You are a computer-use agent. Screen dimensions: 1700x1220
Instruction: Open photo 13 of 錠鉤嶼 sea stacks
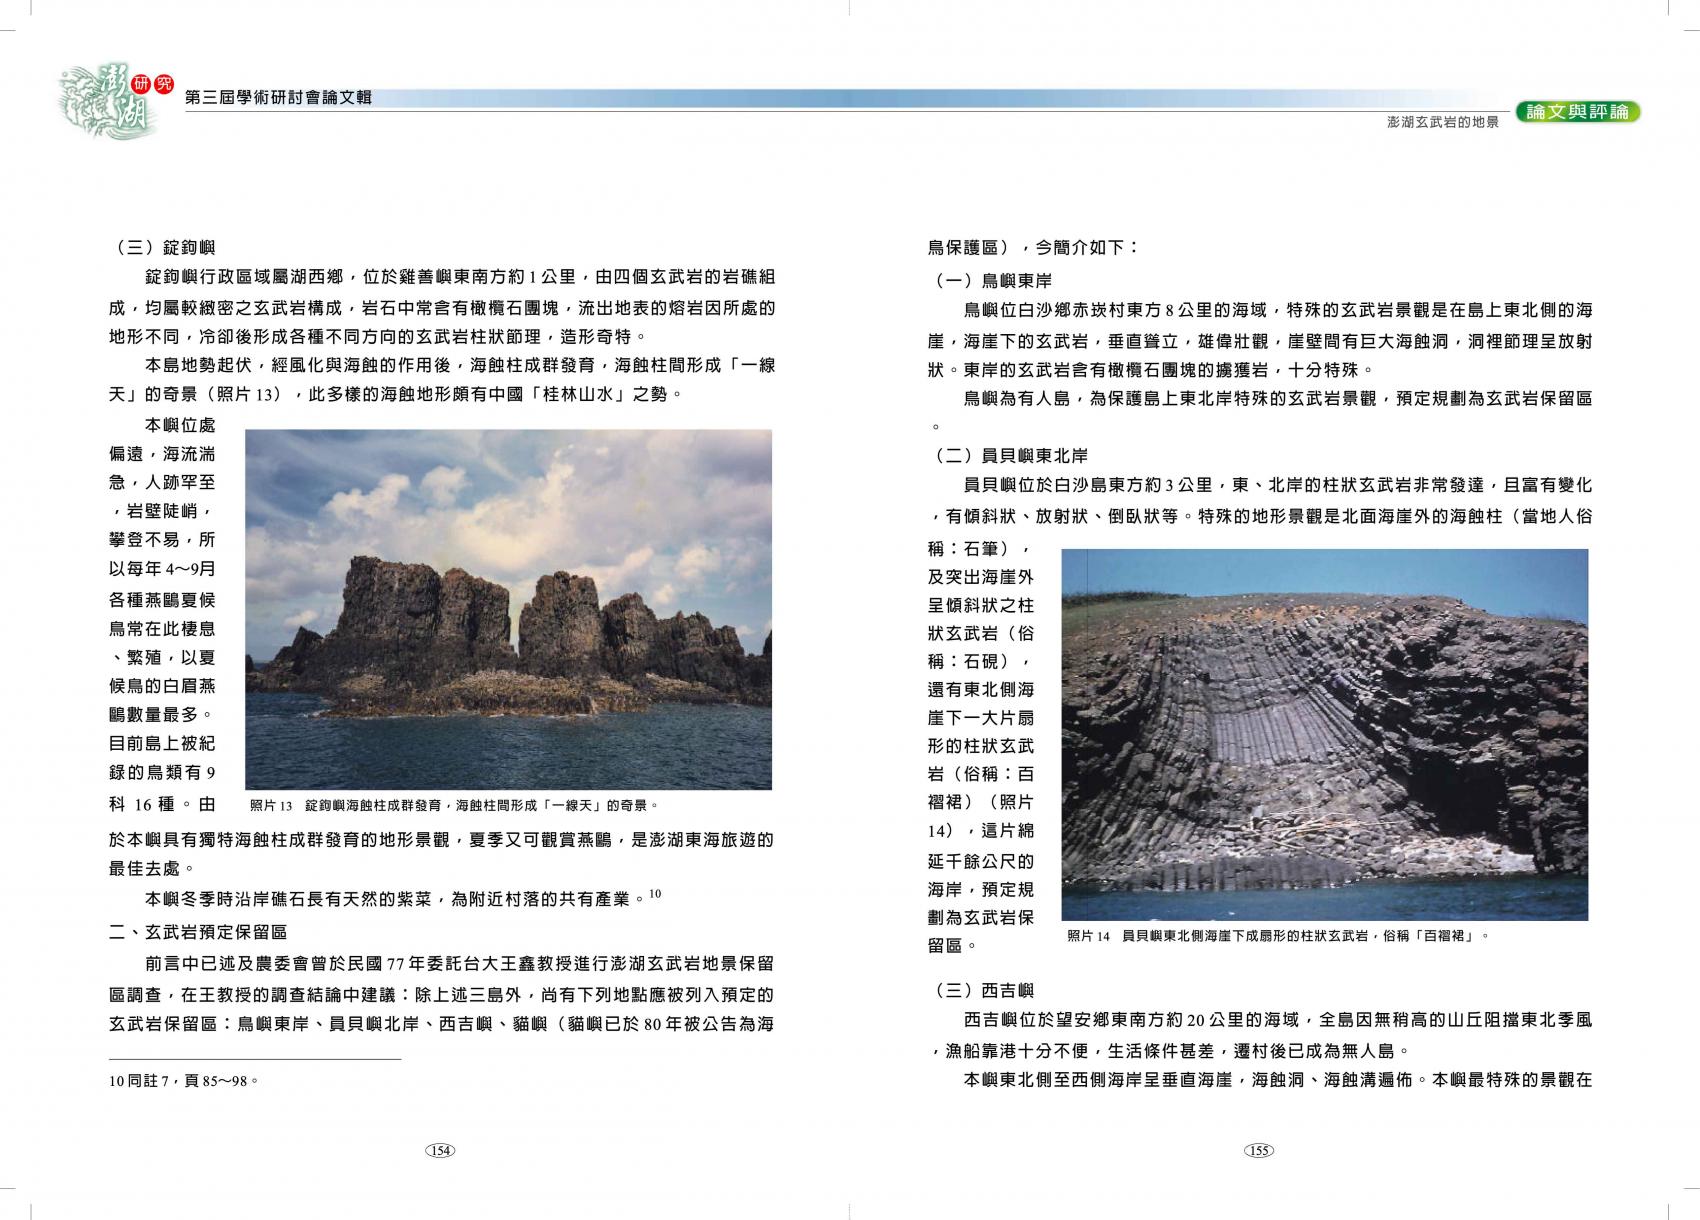508,609
